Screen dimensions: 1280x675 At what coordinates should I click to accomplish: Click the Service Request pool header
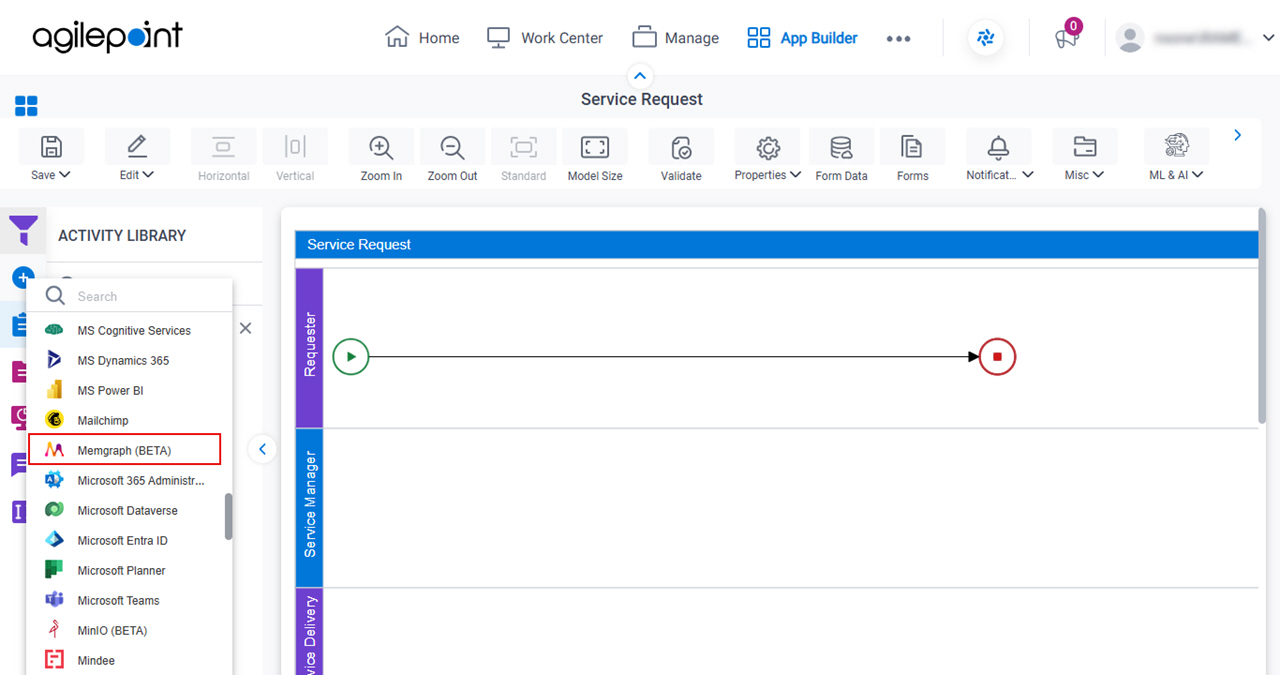(777, 244)
